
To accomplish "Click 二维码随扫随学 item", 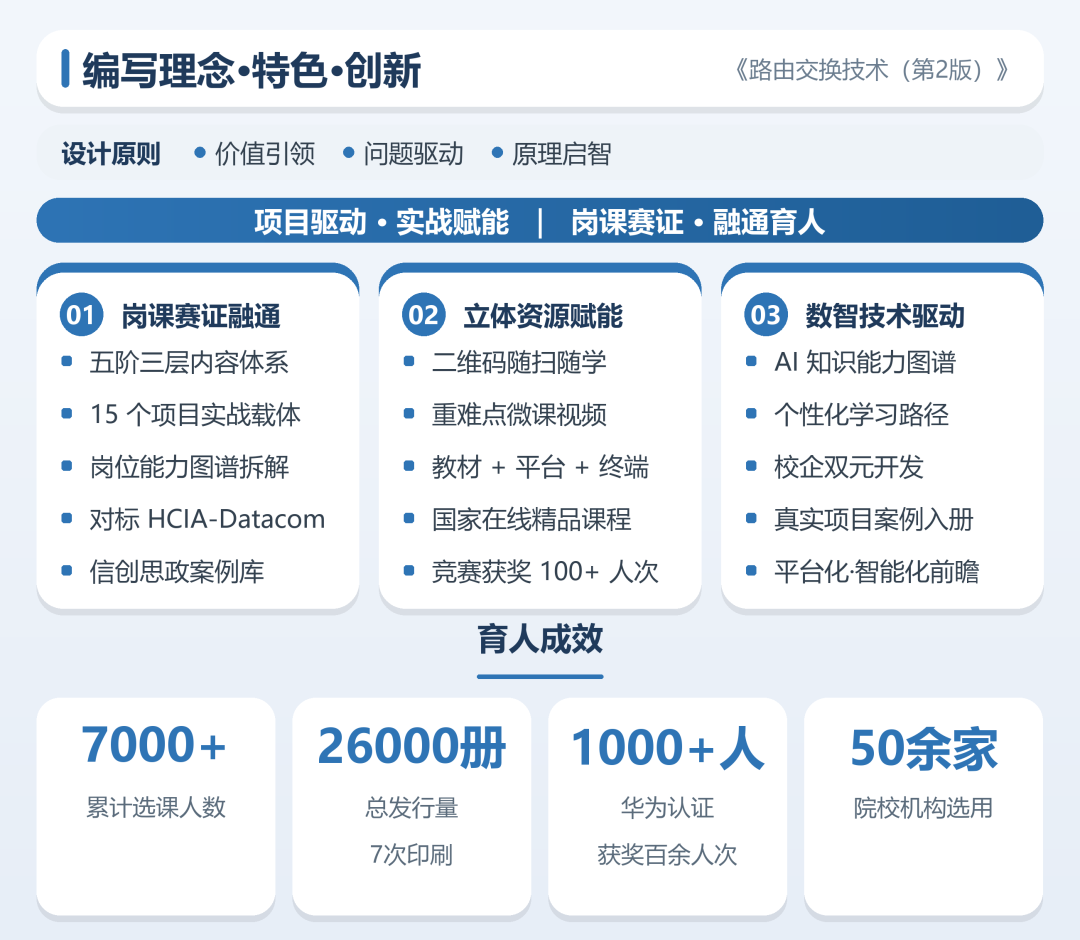I will (519, 362).
